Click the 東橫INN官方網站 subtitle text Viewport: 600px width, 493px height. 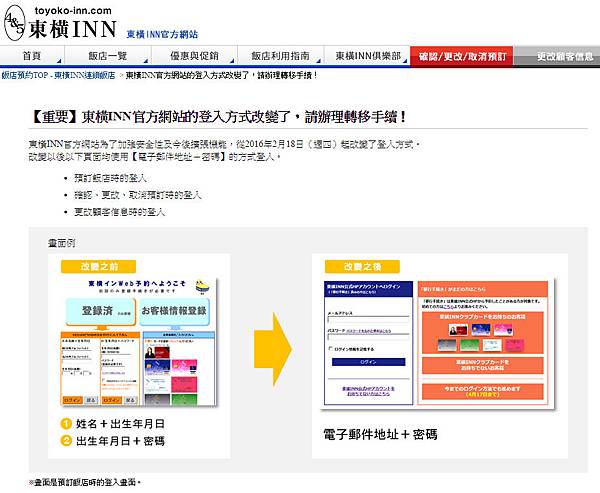tap(162, 34)
